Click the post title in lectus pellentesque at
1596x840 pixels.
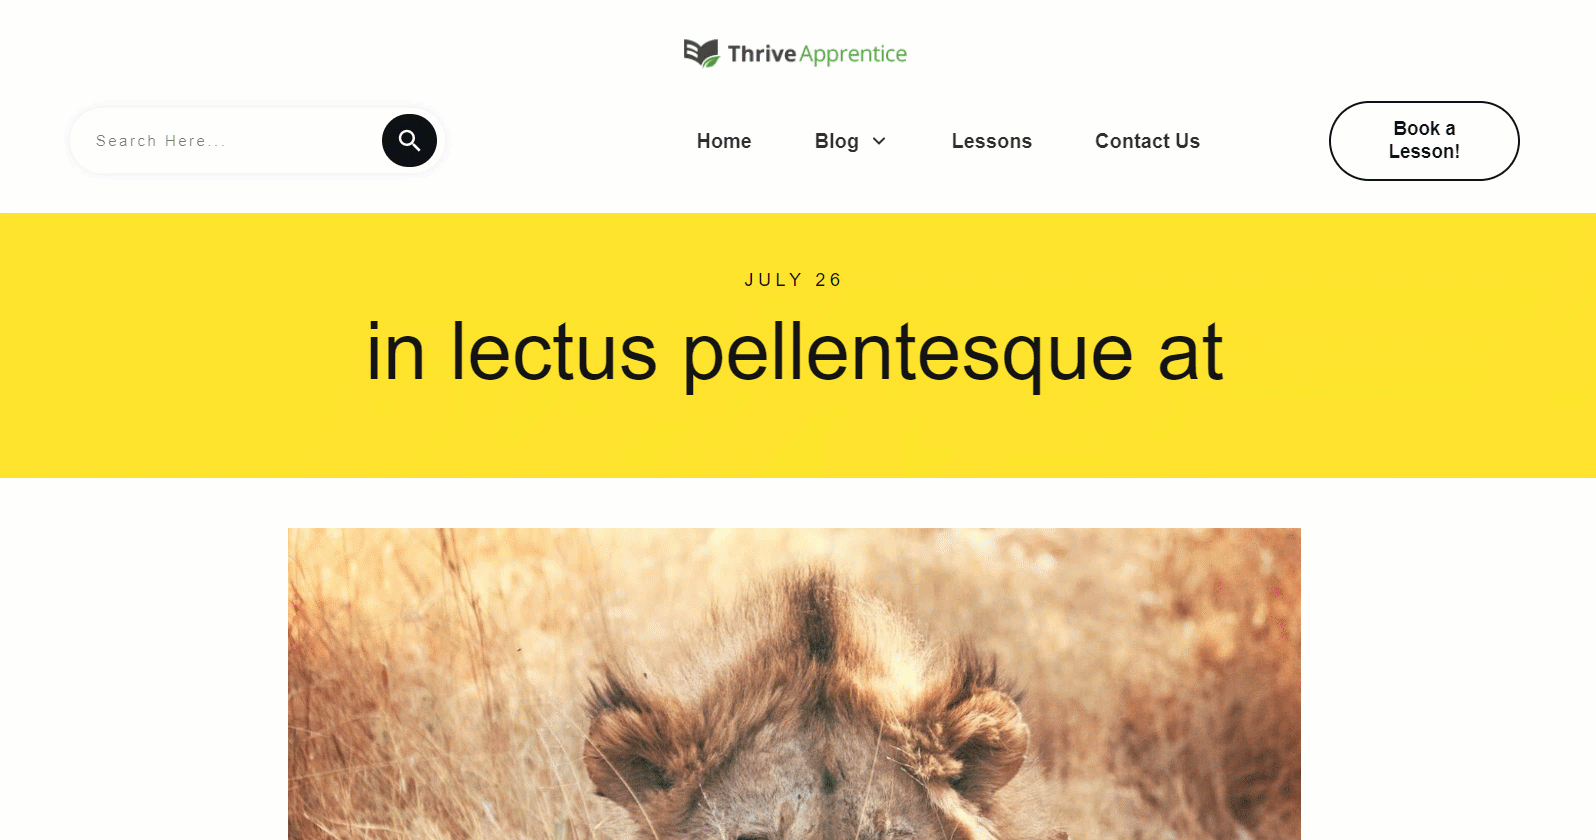tap(795, 352)
